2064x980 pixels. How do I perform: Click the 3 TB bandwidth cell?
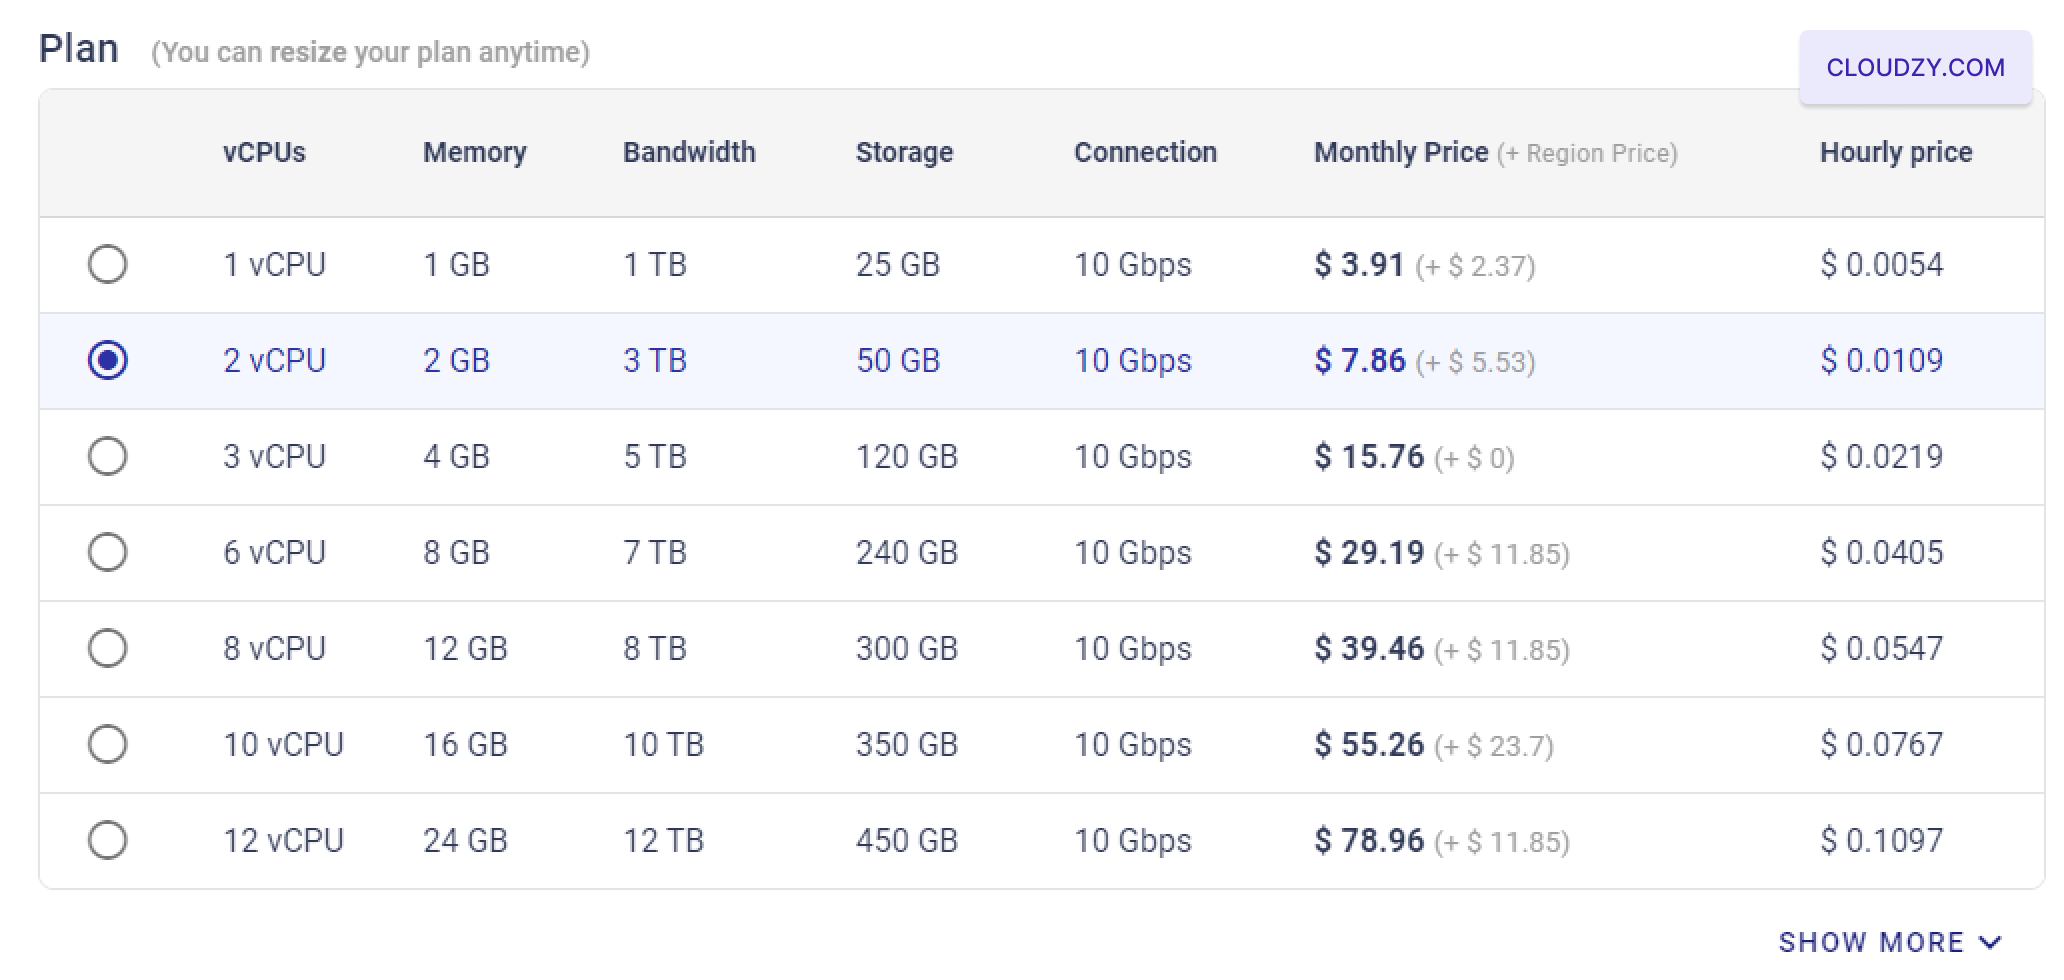click(x=655, y=361)
